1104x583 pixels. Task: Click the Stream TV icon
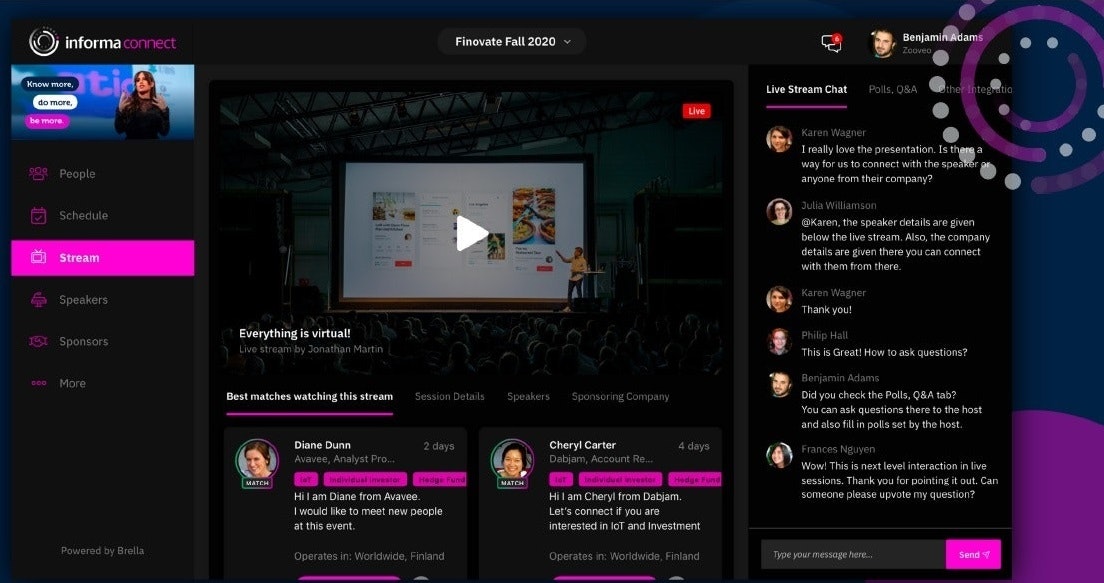click(39, 258)
